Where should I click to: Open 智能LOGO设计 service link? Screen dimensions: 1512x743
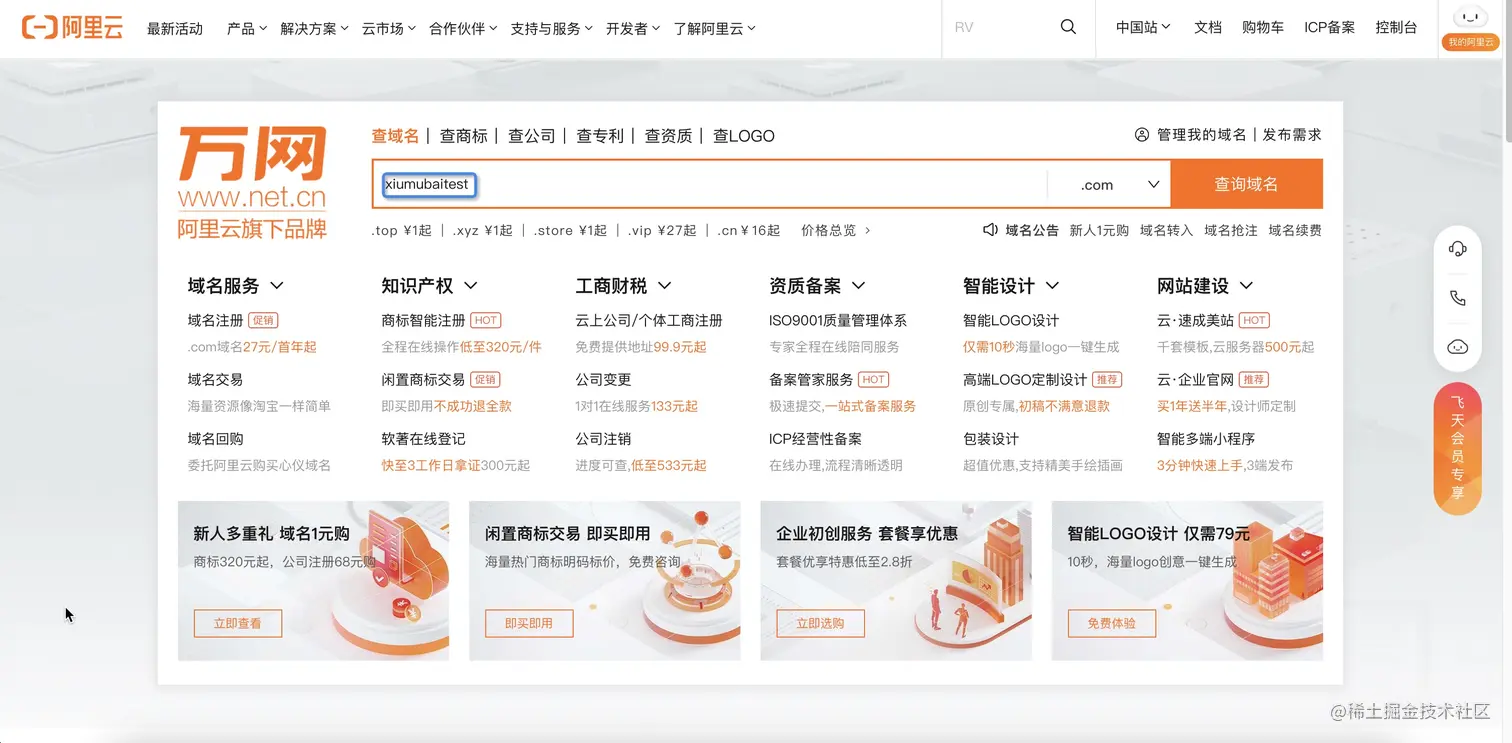[1011, 321]
